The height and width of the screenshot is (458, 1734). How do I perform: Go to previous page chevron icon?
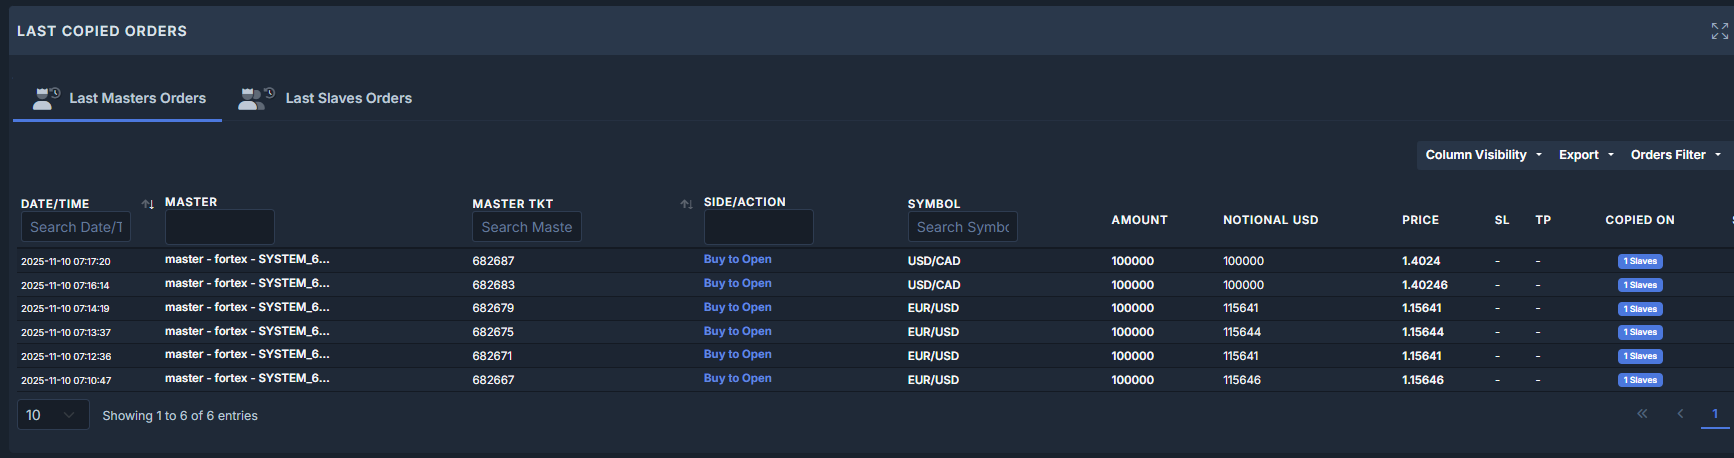point(1680,414)
